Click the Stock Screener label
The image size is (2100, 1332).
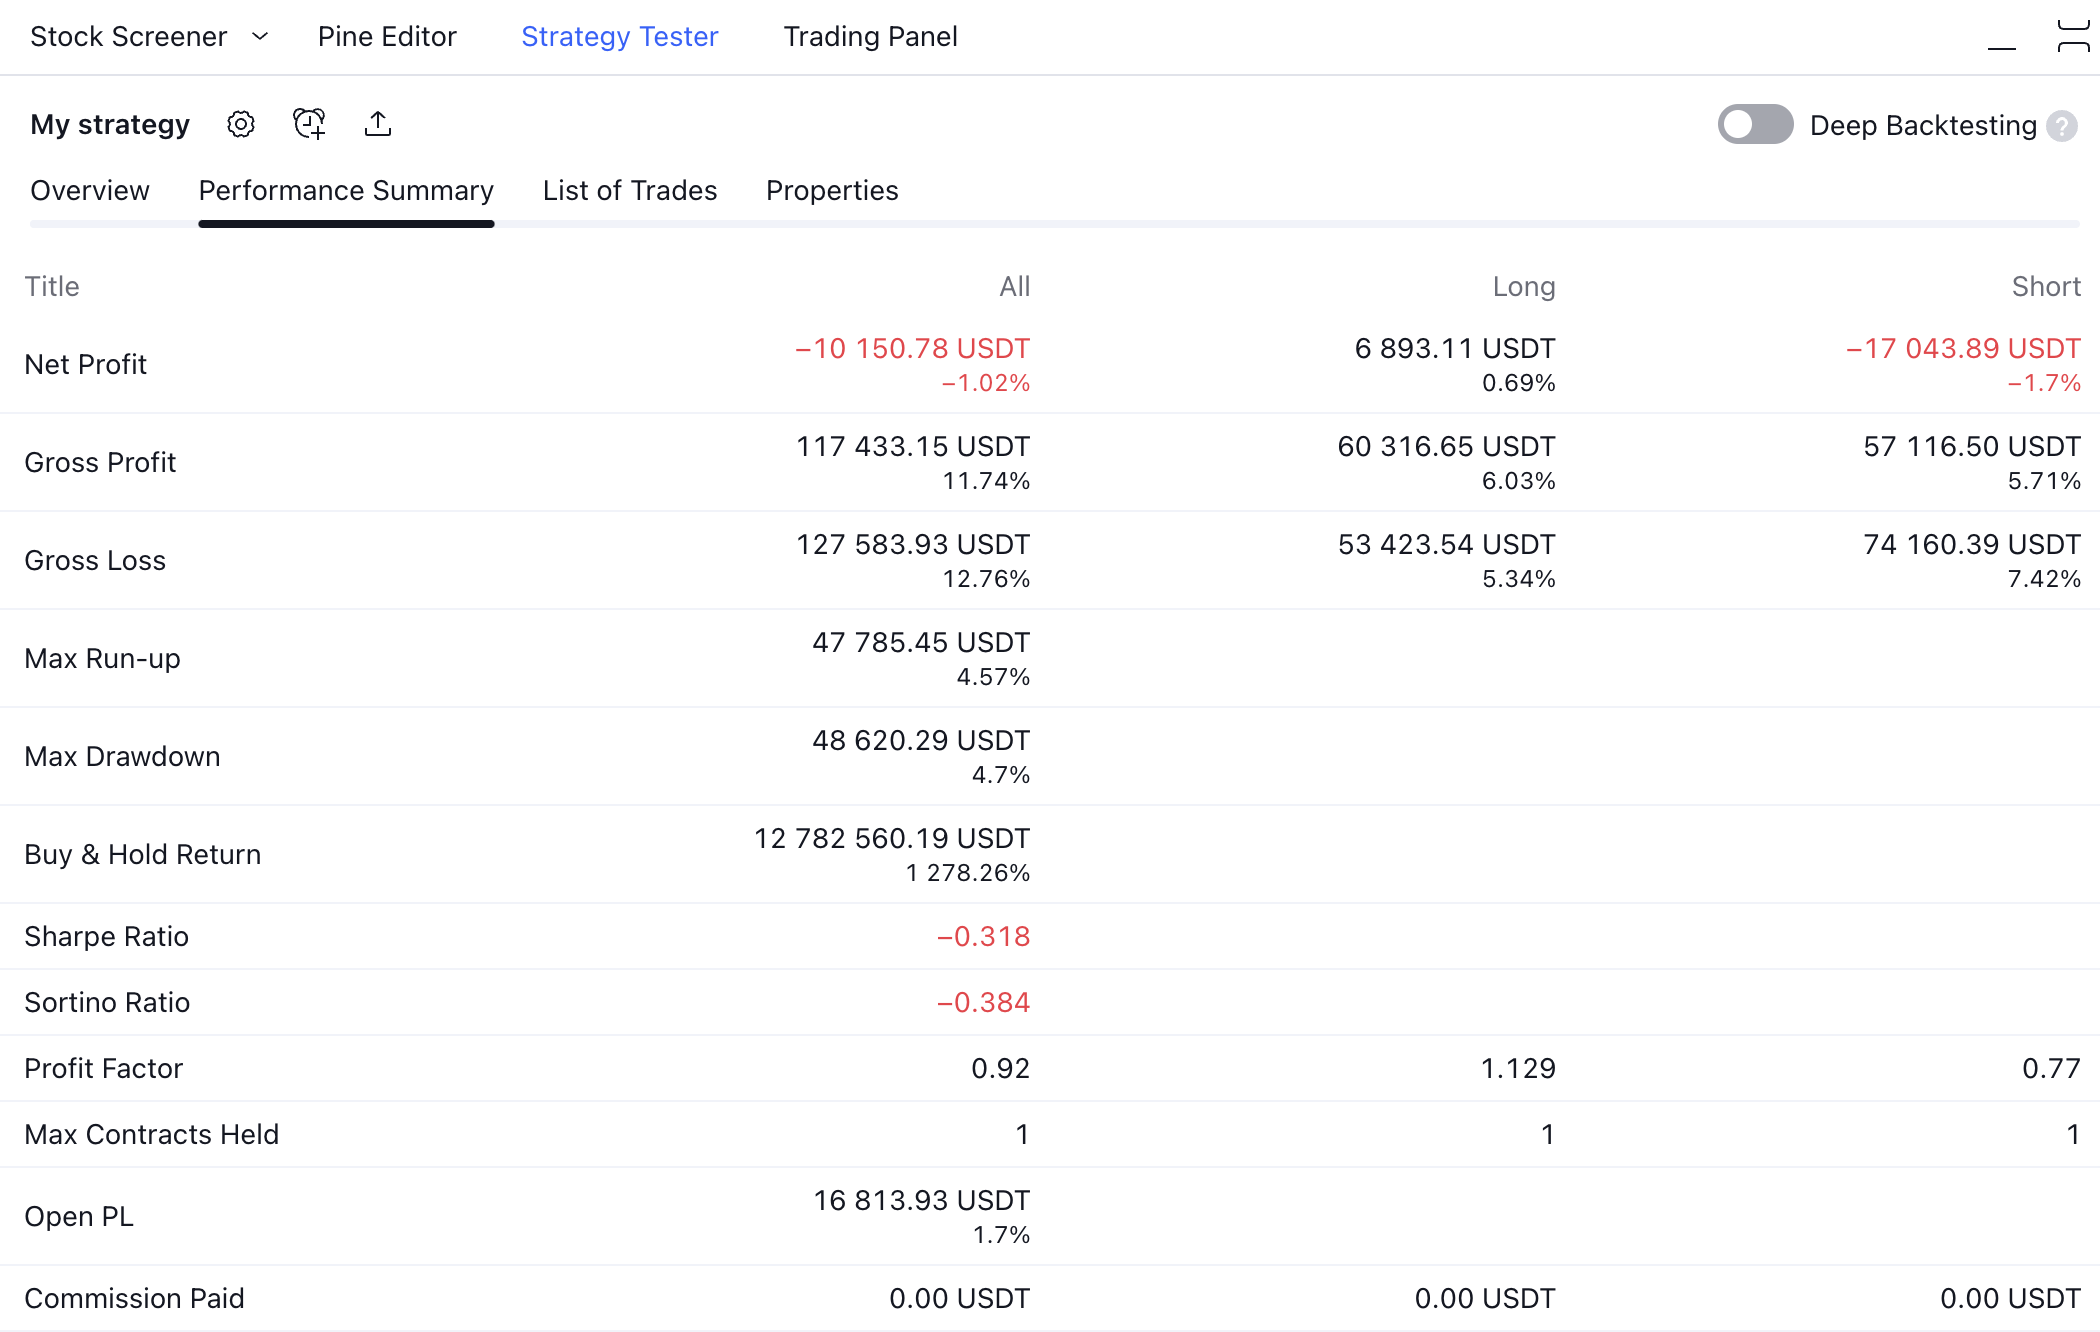(128, 37)
